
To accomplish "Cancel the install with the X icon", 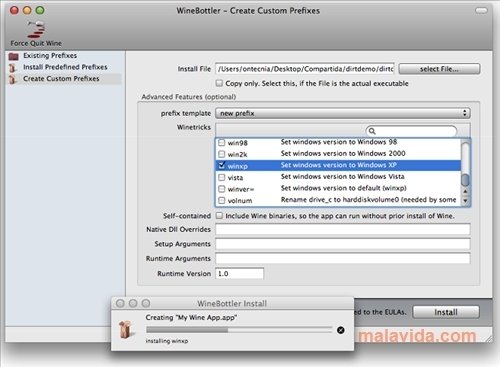I will pyautogui.click(x=341, y=330).
